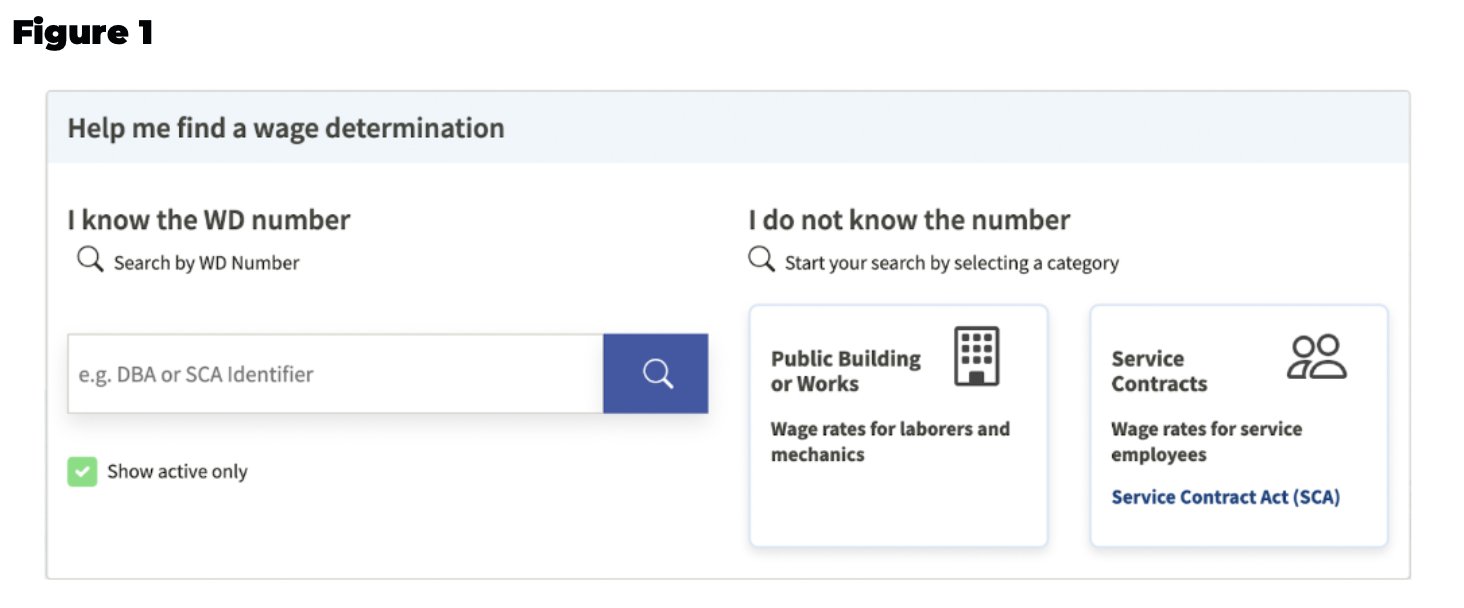Click the building icon on Public Building card
Screen dimensions: 1464x608
(977, 357)
